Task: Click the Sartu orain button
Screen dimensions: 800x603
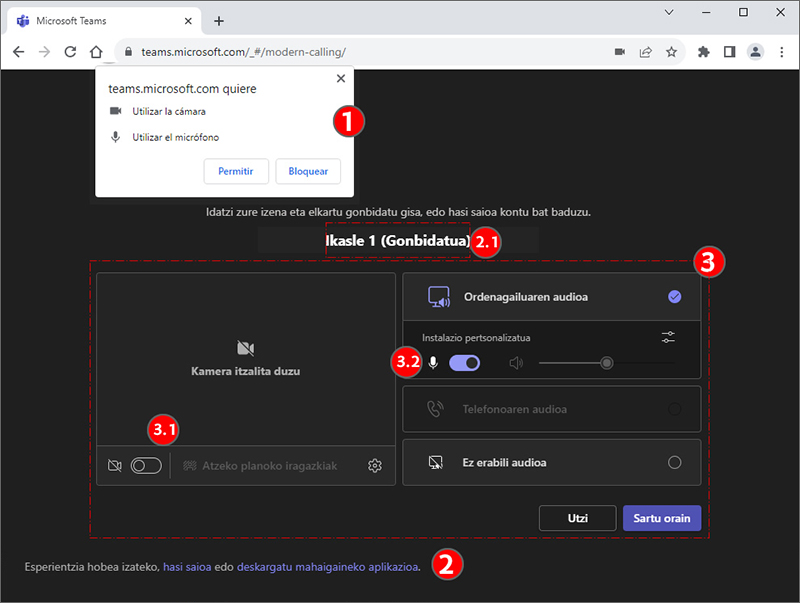Action: 662,518
